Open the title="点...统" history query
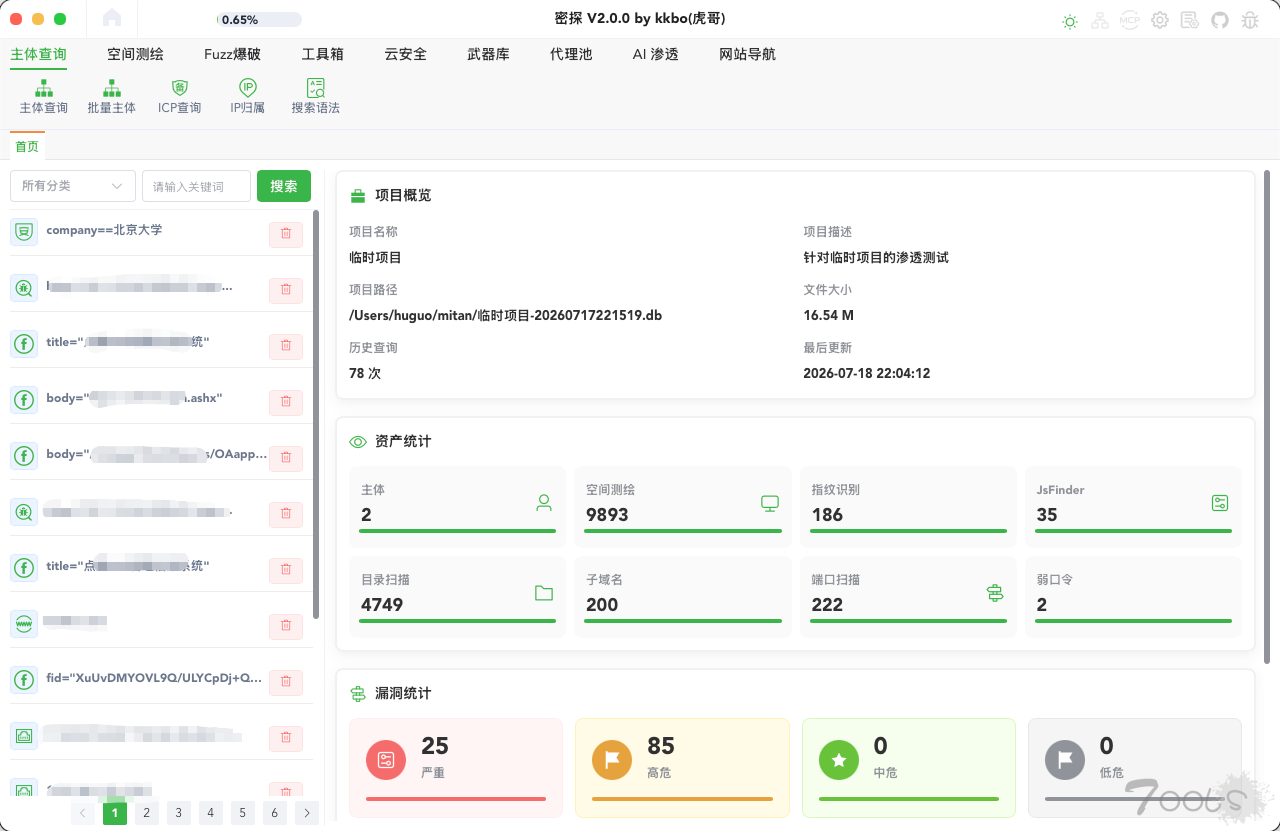Image resolution: width=1280 pixels, height=831 pixels. tap(128, 566)
